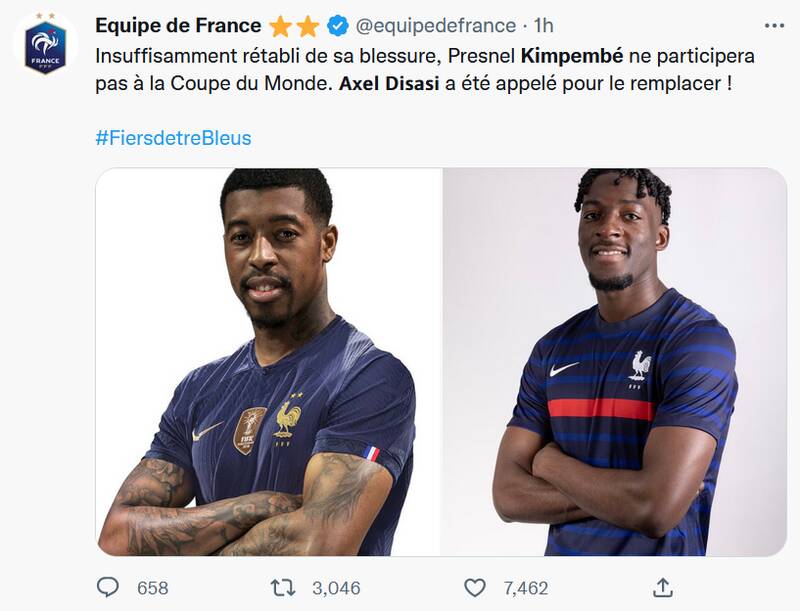Open the left photo with gold badge jersey
The image size is (800, 611).
268,362
